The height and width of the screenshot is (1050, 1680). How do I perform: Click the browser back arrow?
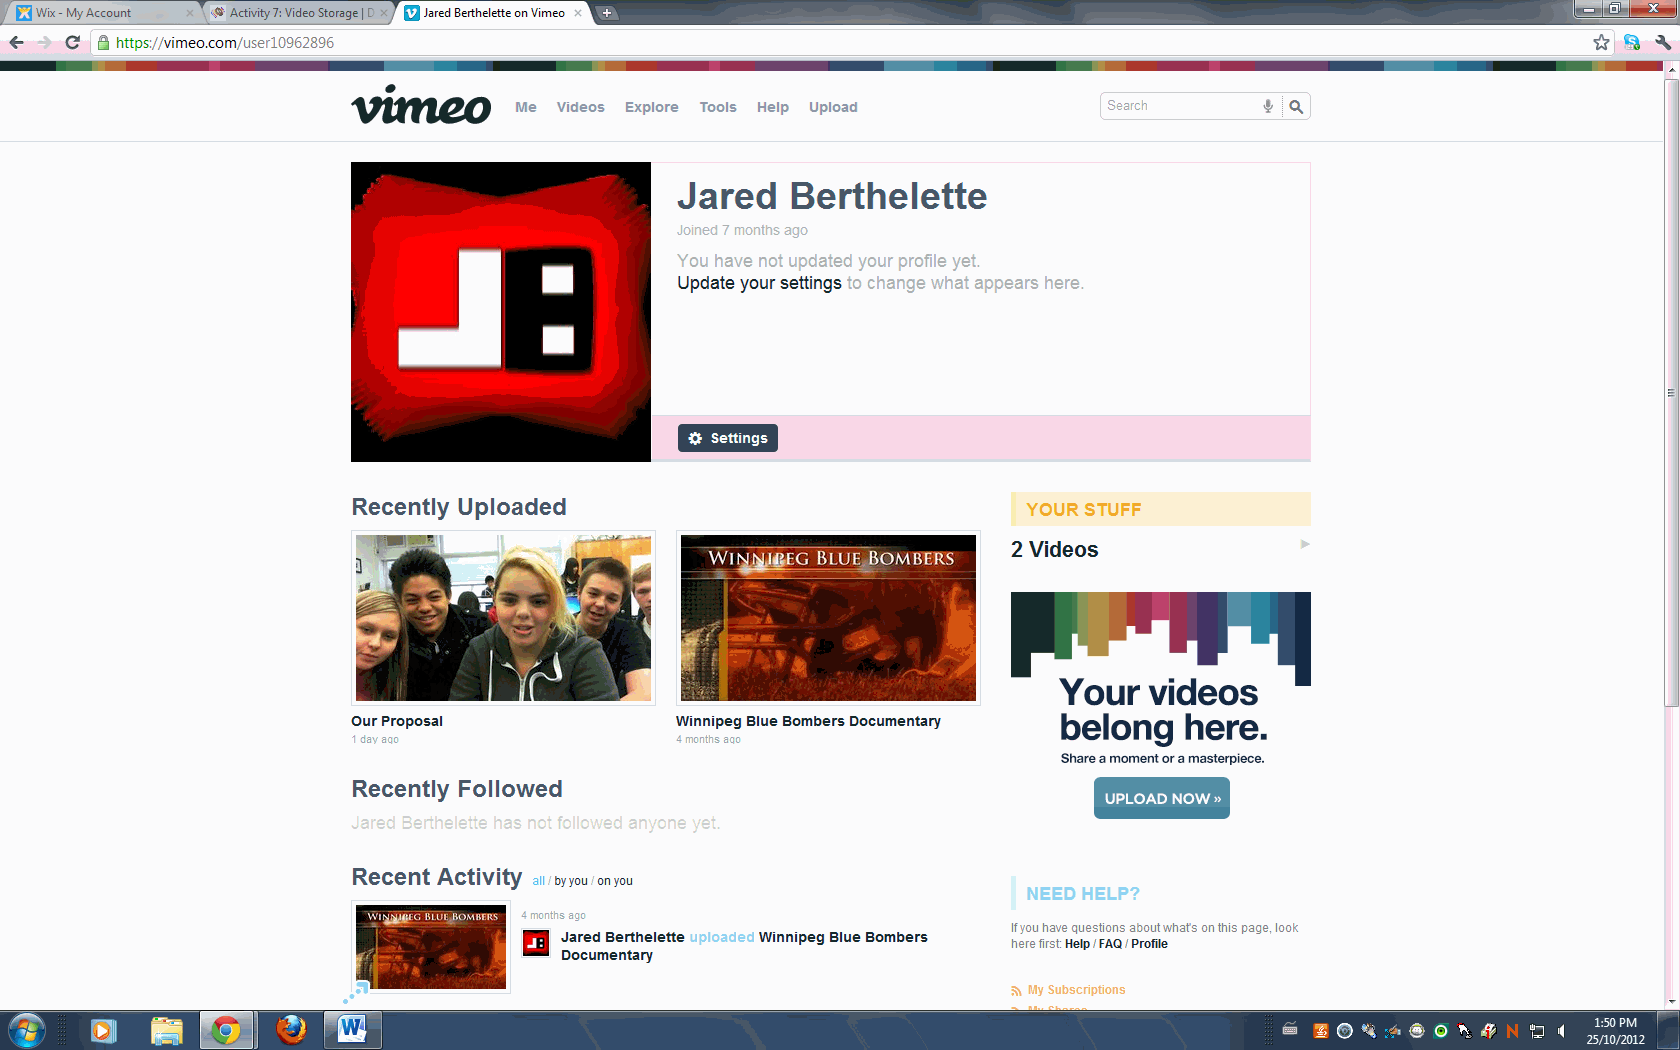16,42
